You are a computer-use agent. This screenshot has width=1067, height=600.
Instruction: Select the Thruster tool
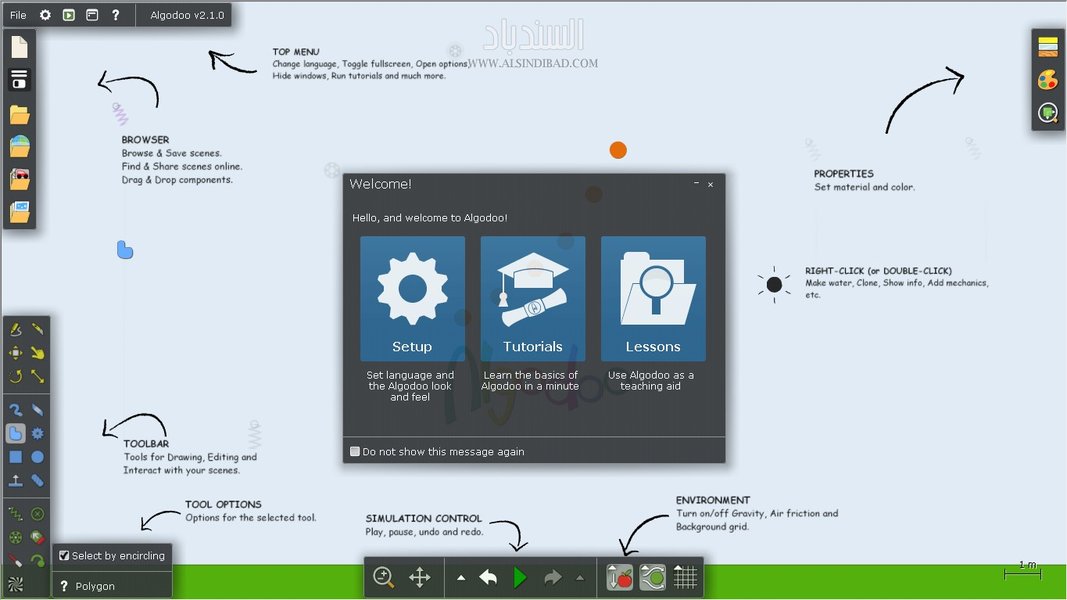(x=37, y=537)
